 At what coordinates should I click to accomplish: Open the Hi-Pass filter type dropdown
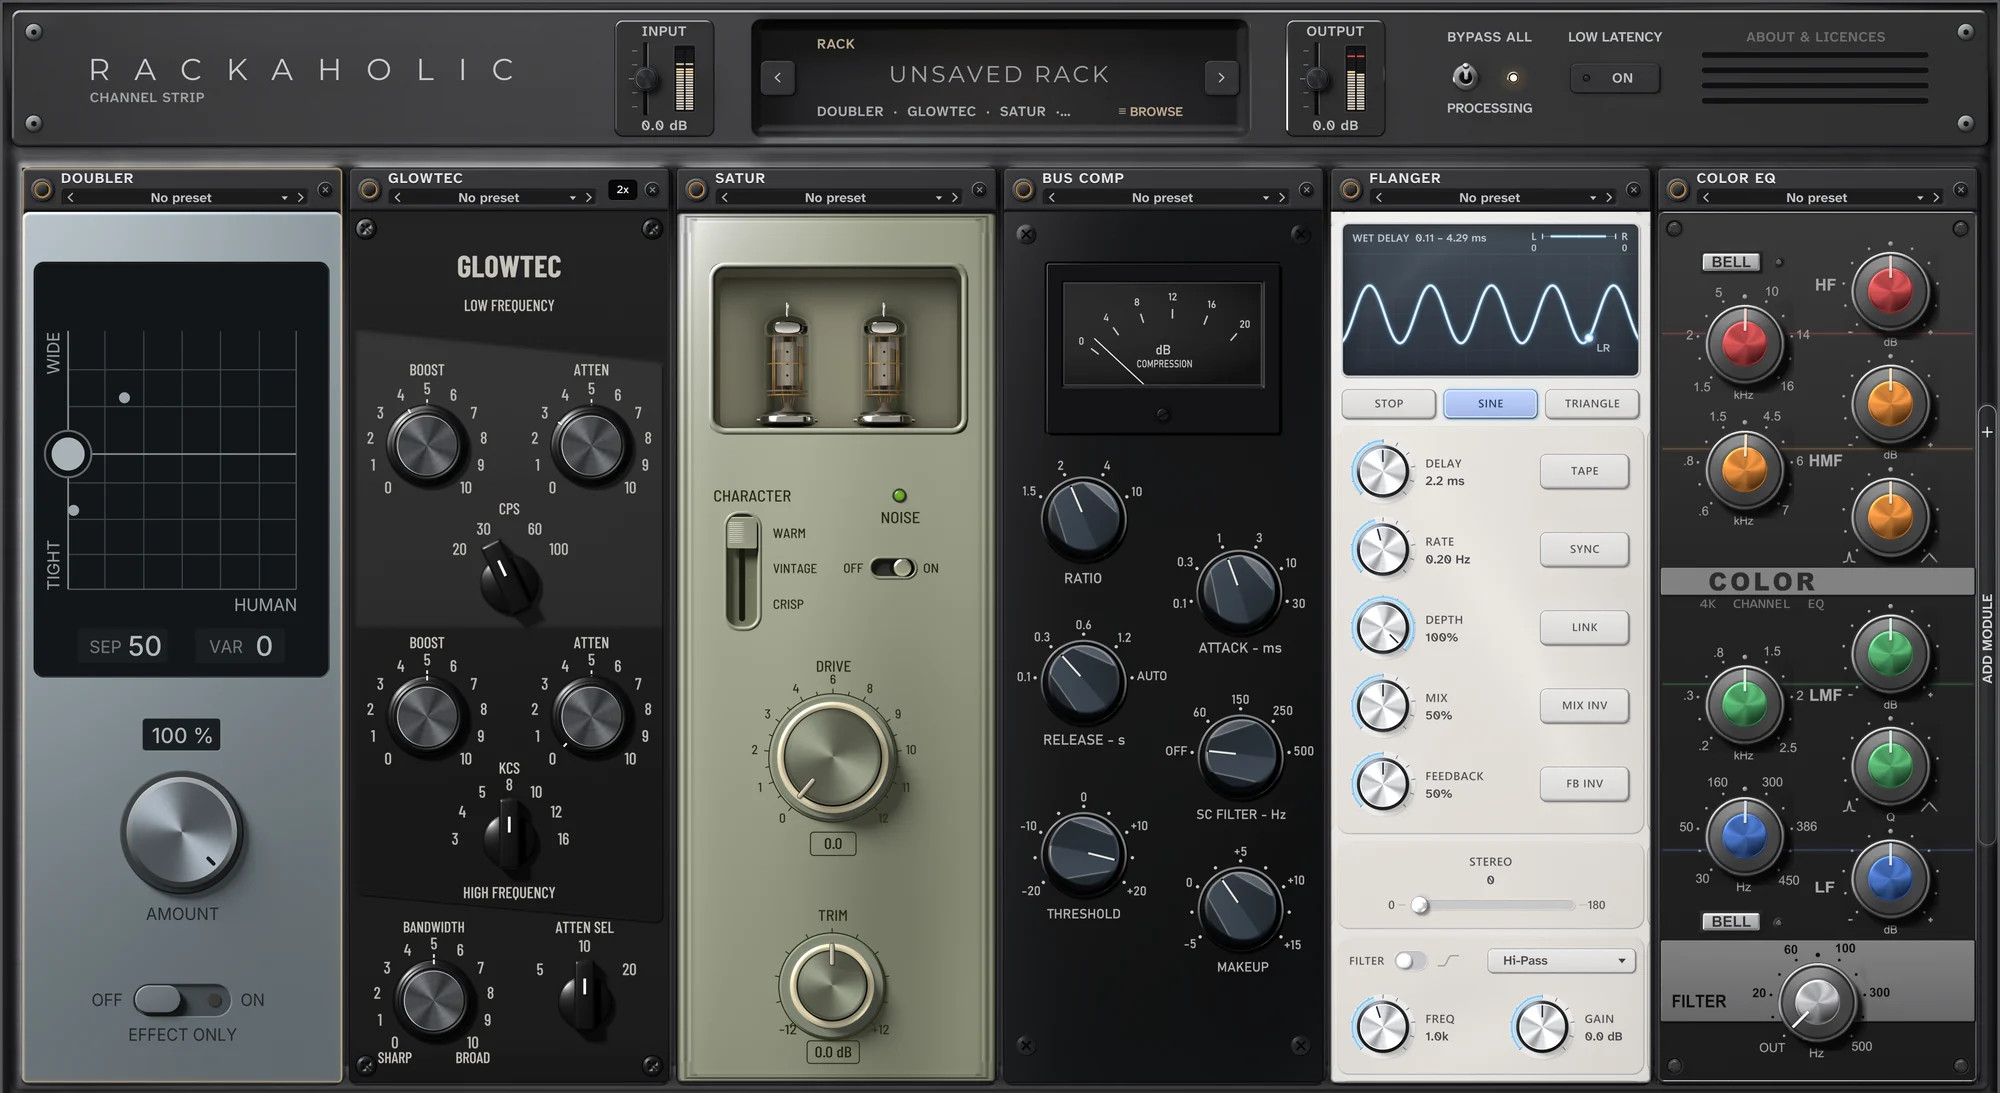tap(1562, 961)
